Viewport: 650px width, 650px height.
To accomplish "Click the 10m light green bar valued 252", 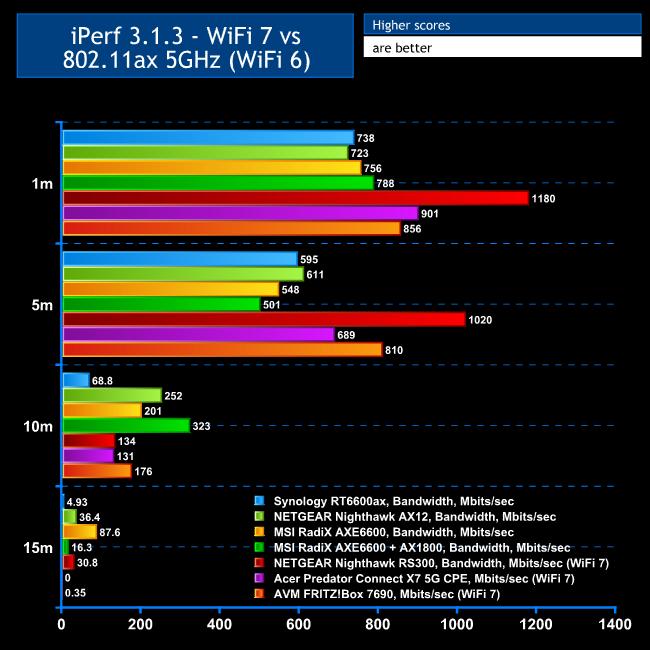I will coord(112,395).
